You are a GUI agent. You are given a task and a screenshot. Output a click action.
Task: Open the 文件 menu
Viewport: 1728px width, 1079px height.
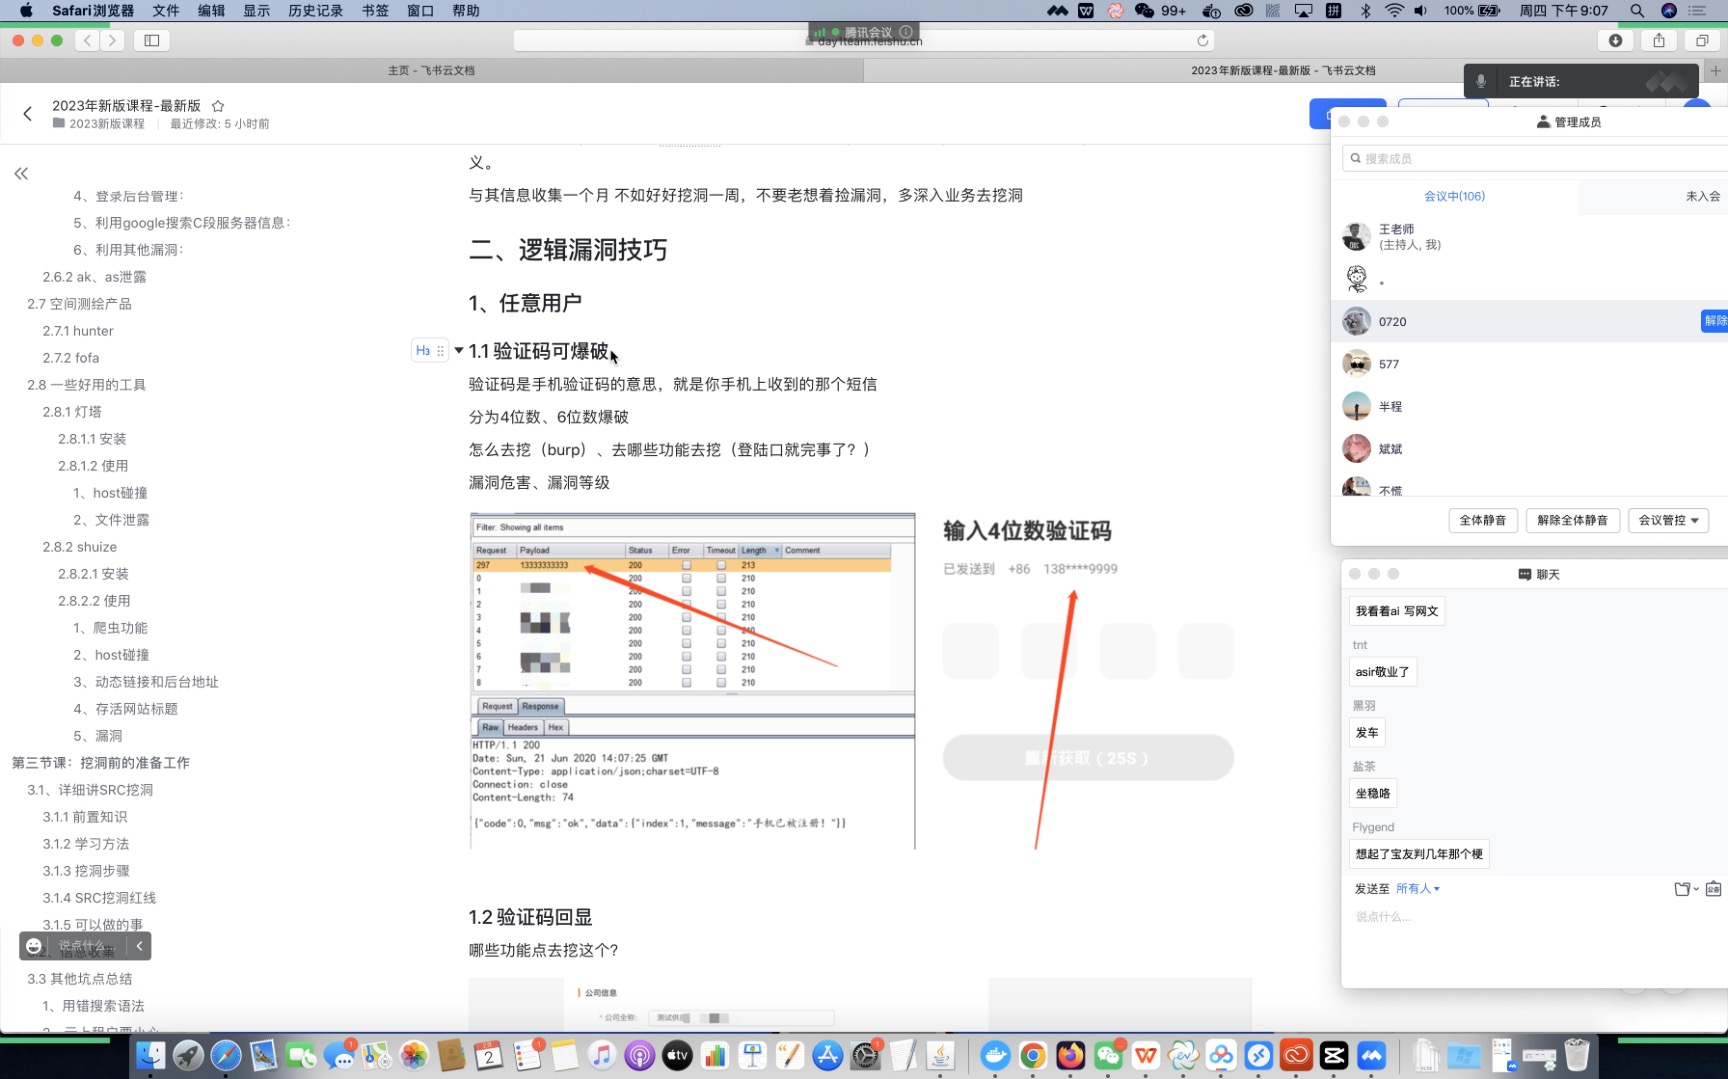point(166,10)
